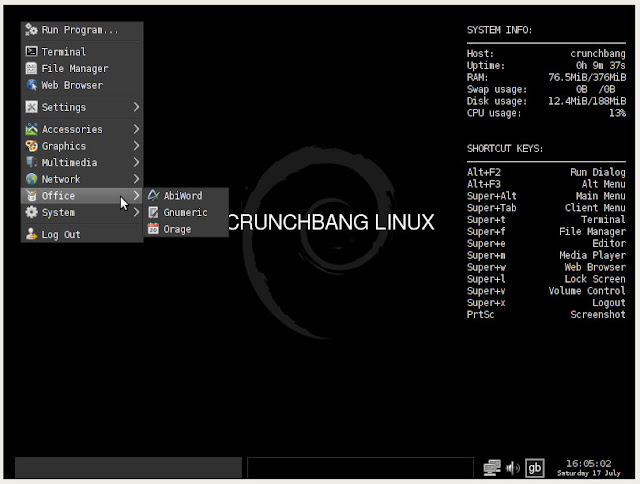Select the Log Out menu entry
The width and height of the screenshot is (640, 484).
[x=82, y=234]
